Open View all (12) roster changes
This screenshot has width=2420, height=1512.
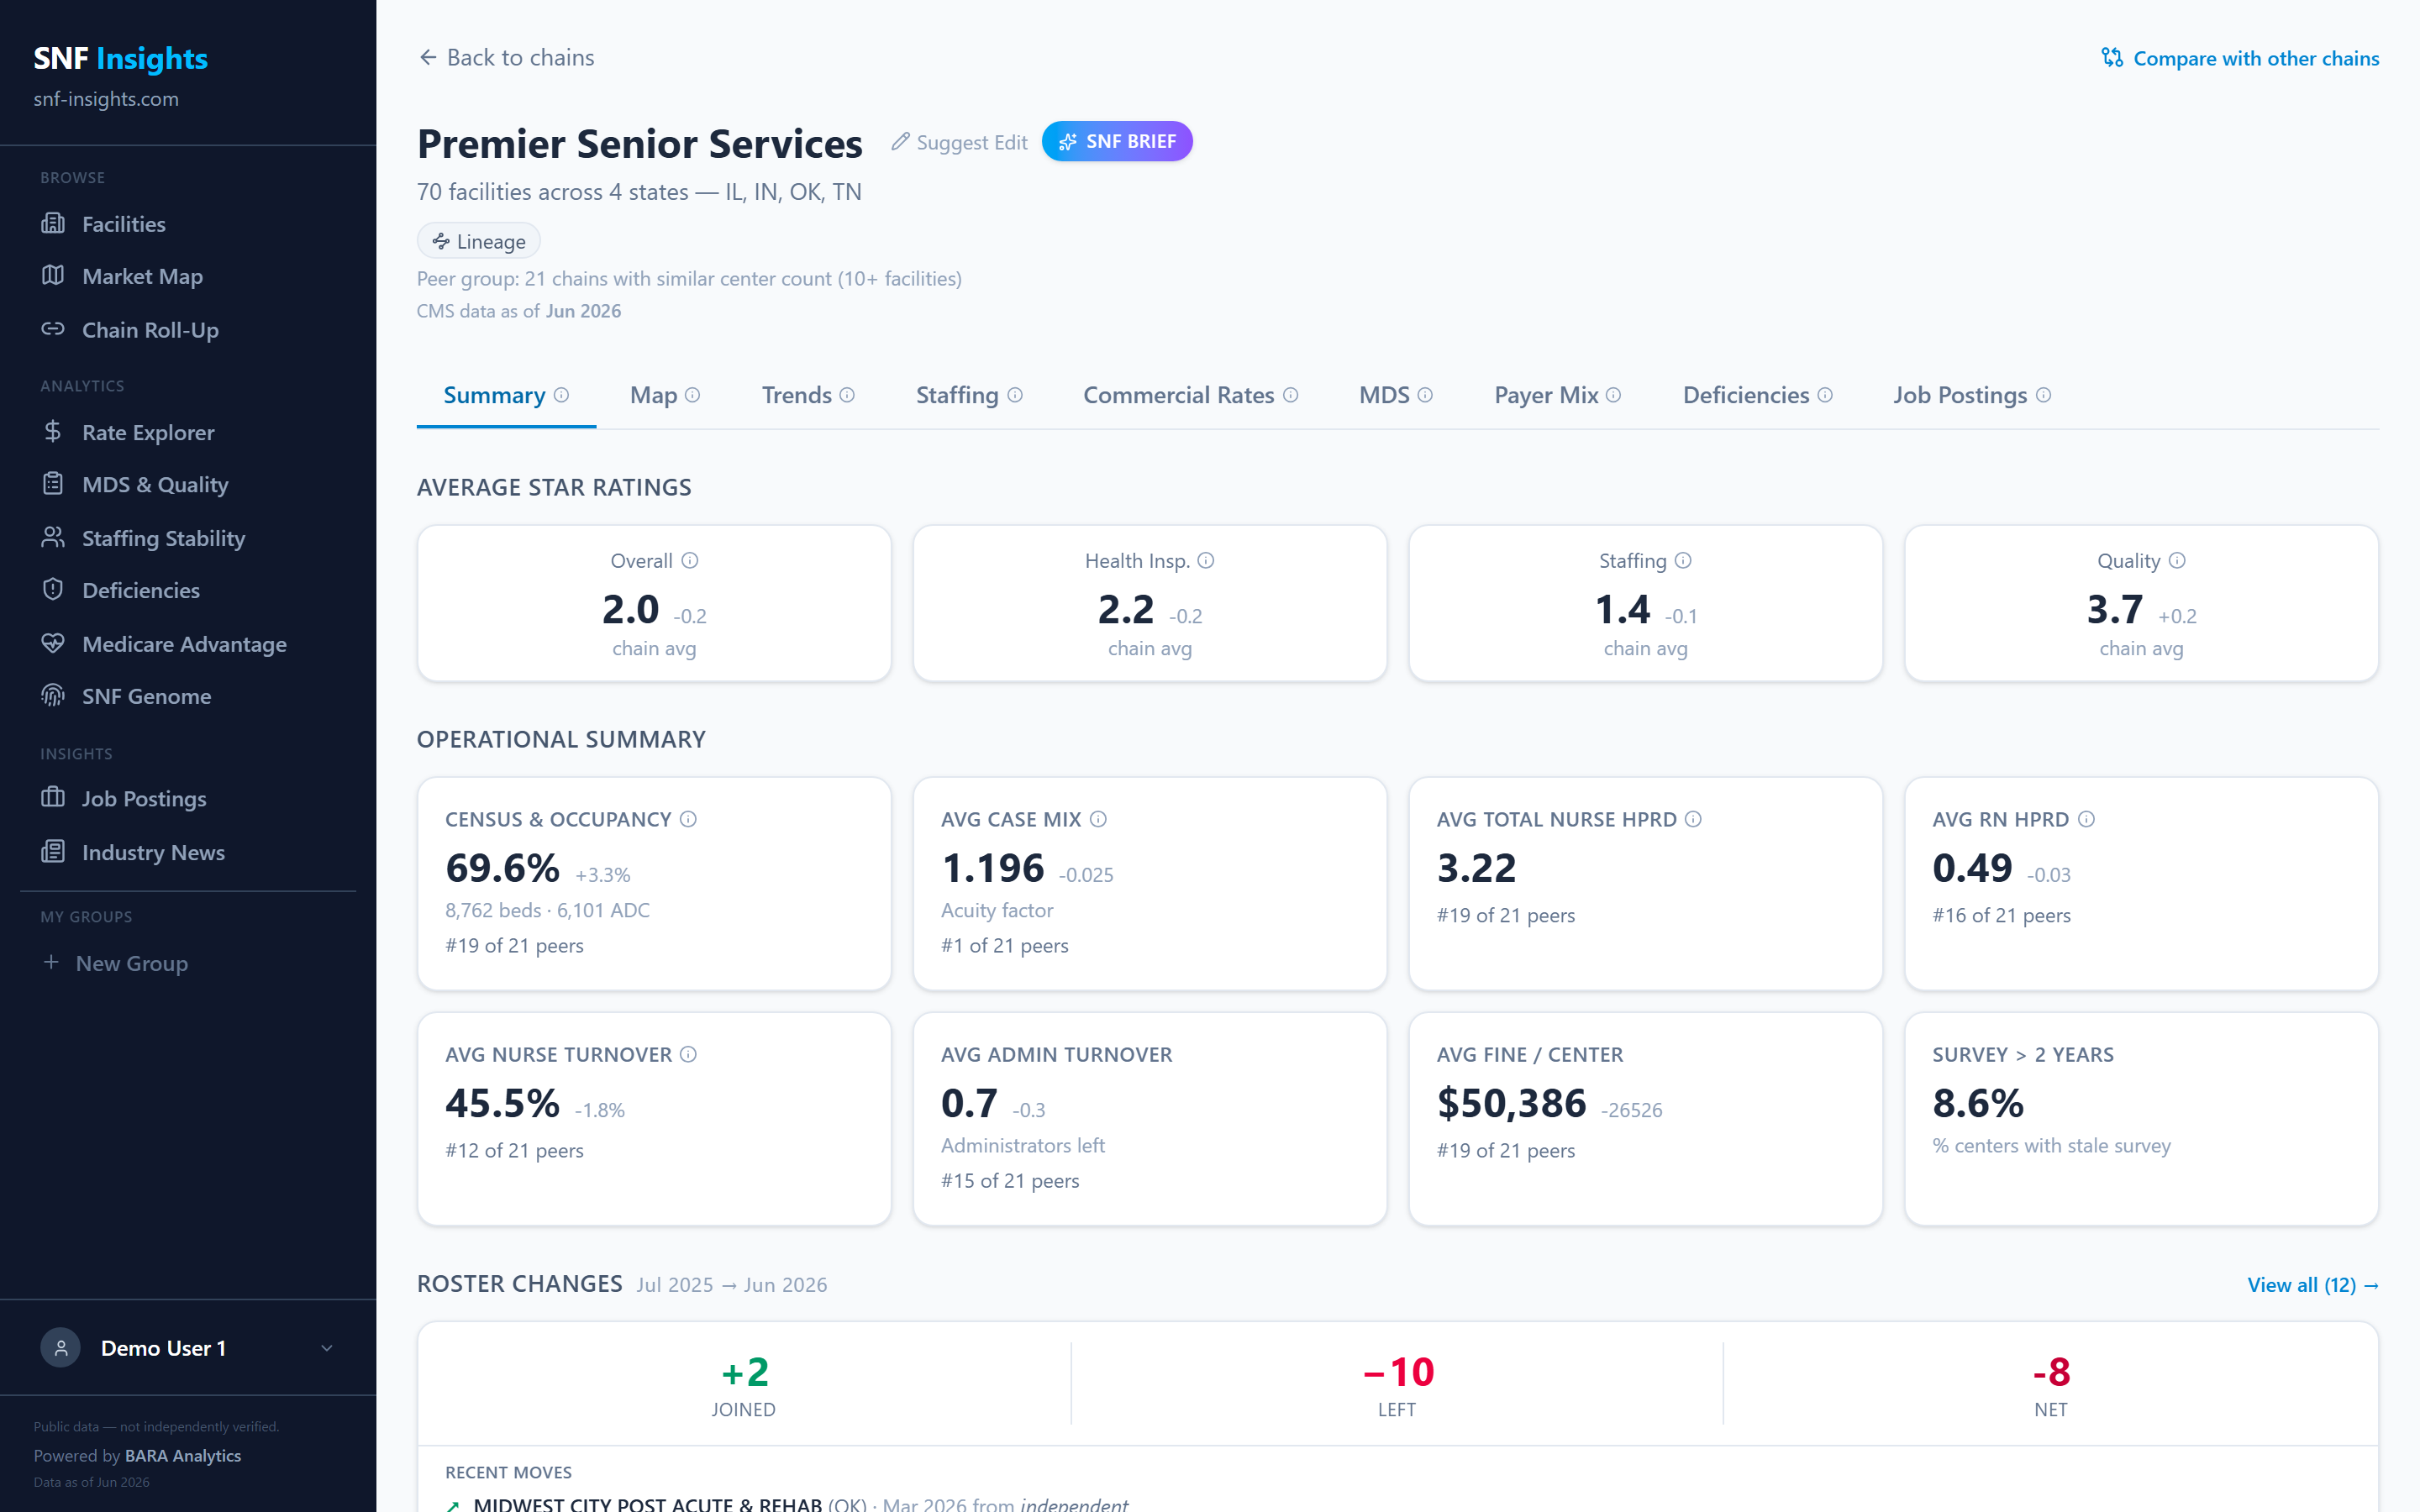(x=2313, y=1284)
